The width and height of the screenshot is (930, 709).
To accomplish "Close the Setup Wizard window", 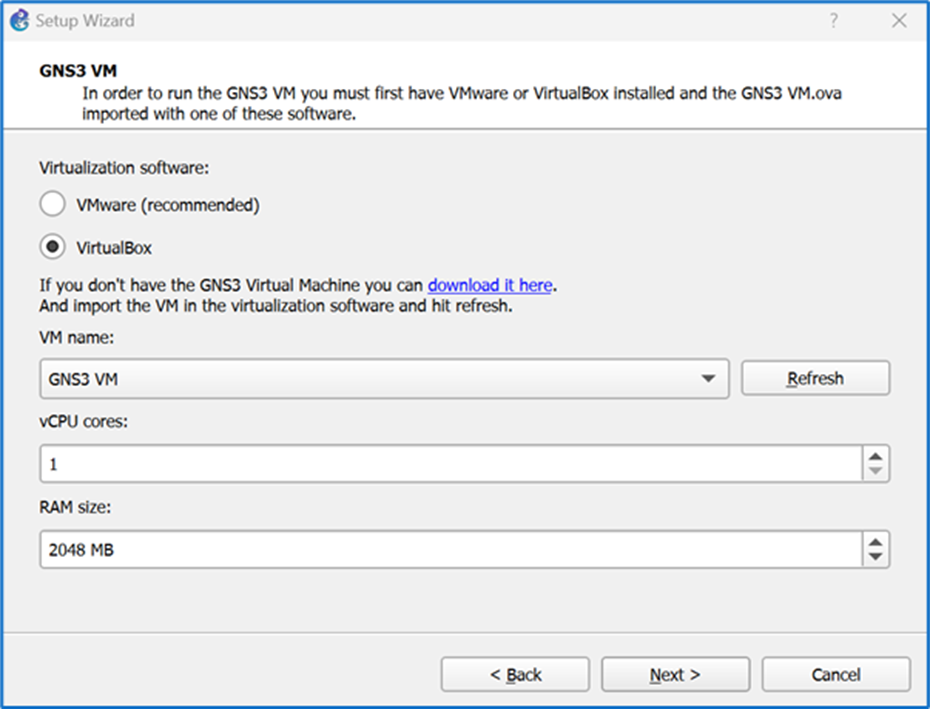I will [x=899, y=21].
